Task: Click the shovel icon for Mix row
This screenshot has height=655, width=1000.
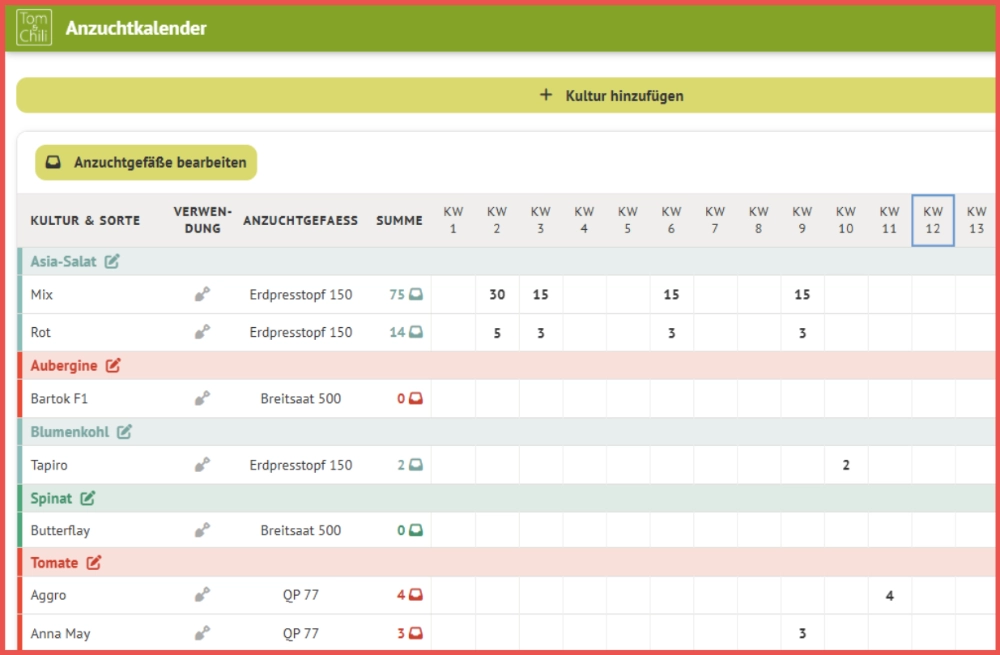Action: coord(202,295)
